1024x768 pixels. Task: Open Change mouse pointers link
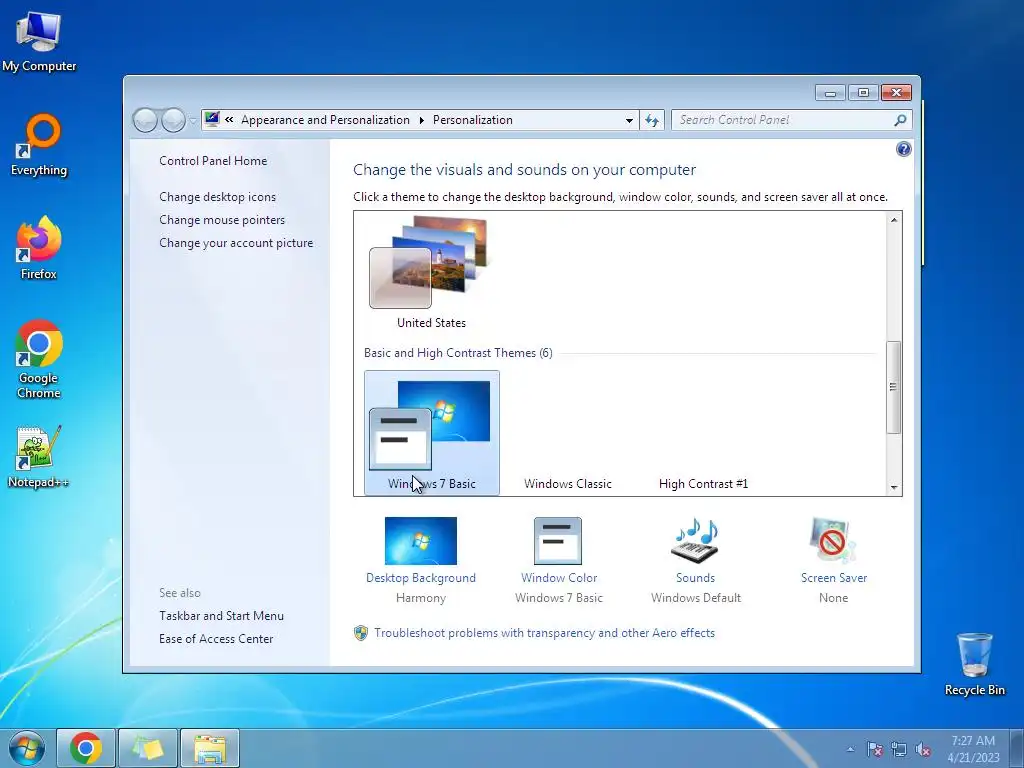coord(222,219)
